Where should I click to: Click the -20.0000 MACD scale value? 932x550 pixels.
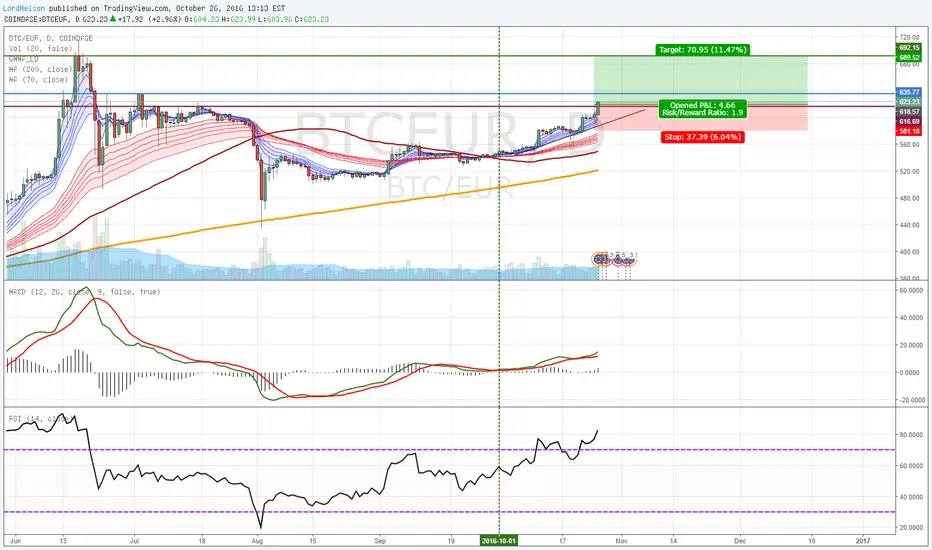point(911,400)
